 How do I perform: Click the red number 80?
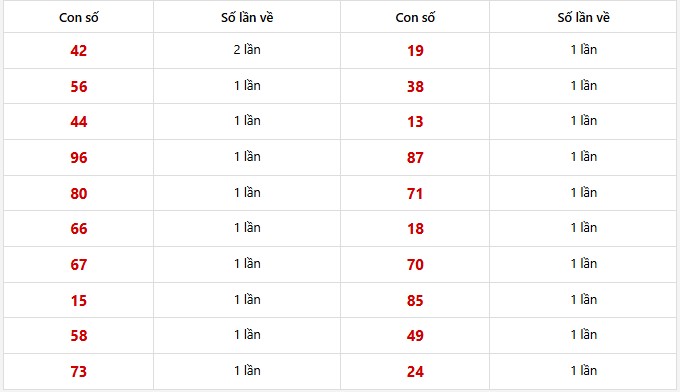click(x=78, y=193)
